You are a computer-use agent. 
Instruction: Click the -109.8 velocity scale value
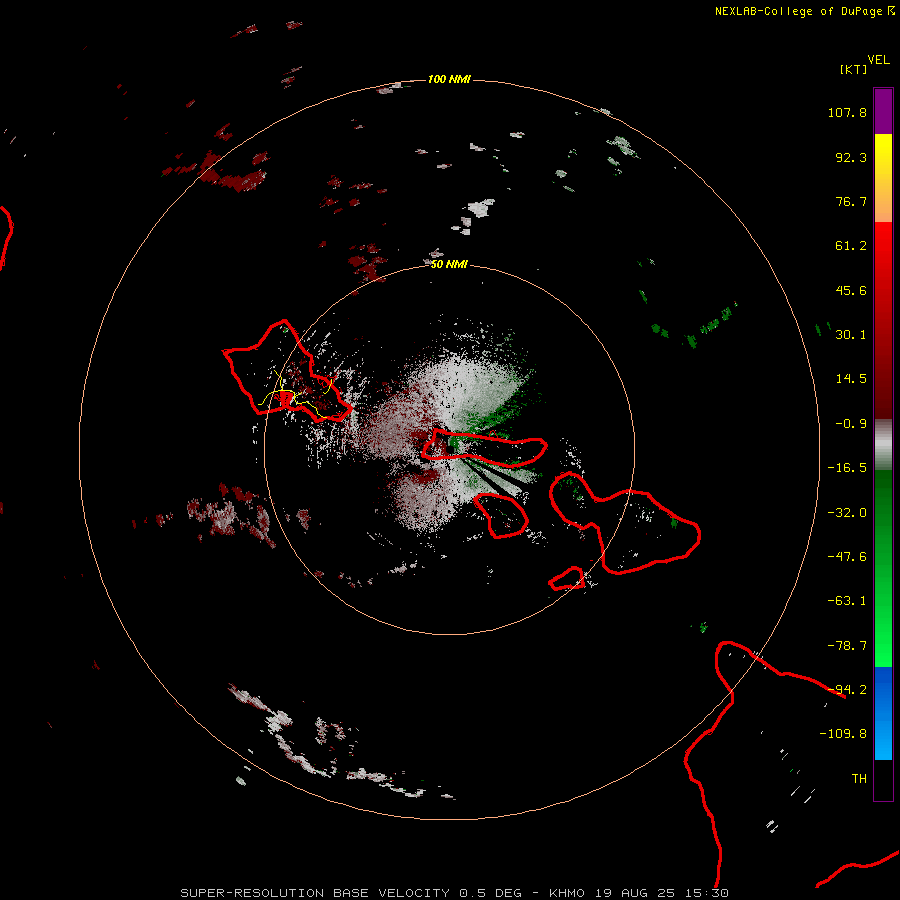pos(843,734)
